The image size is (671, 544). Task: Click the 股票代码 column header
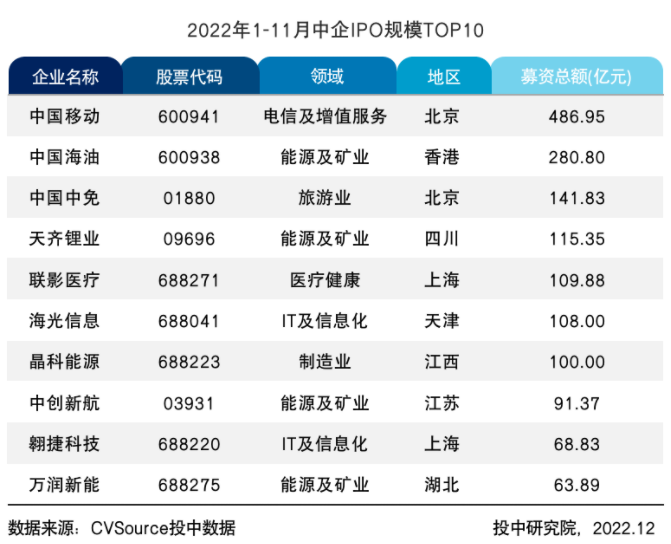pos(190,76)
